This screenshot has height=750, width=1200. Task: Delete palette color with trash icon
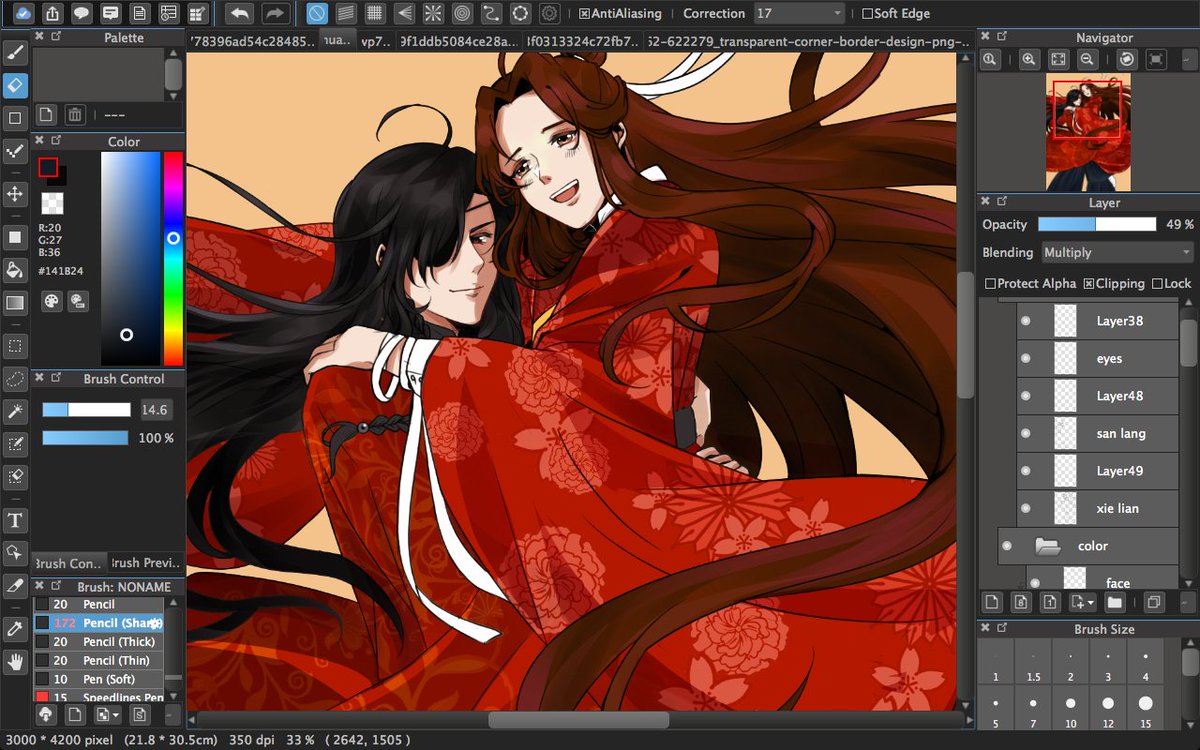pos(75,115)
